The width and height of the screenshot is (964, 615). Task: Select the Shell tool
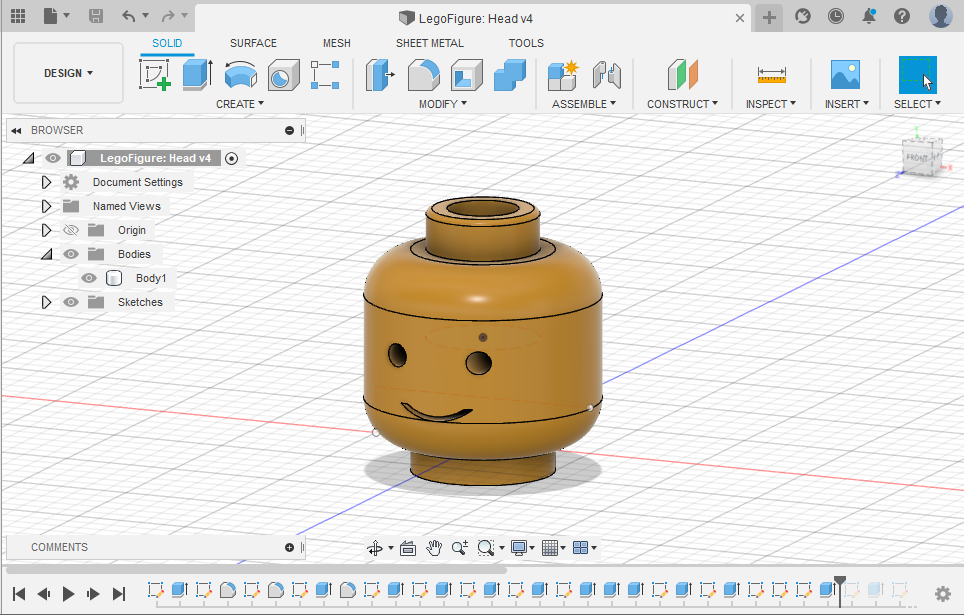pos(467,75)
